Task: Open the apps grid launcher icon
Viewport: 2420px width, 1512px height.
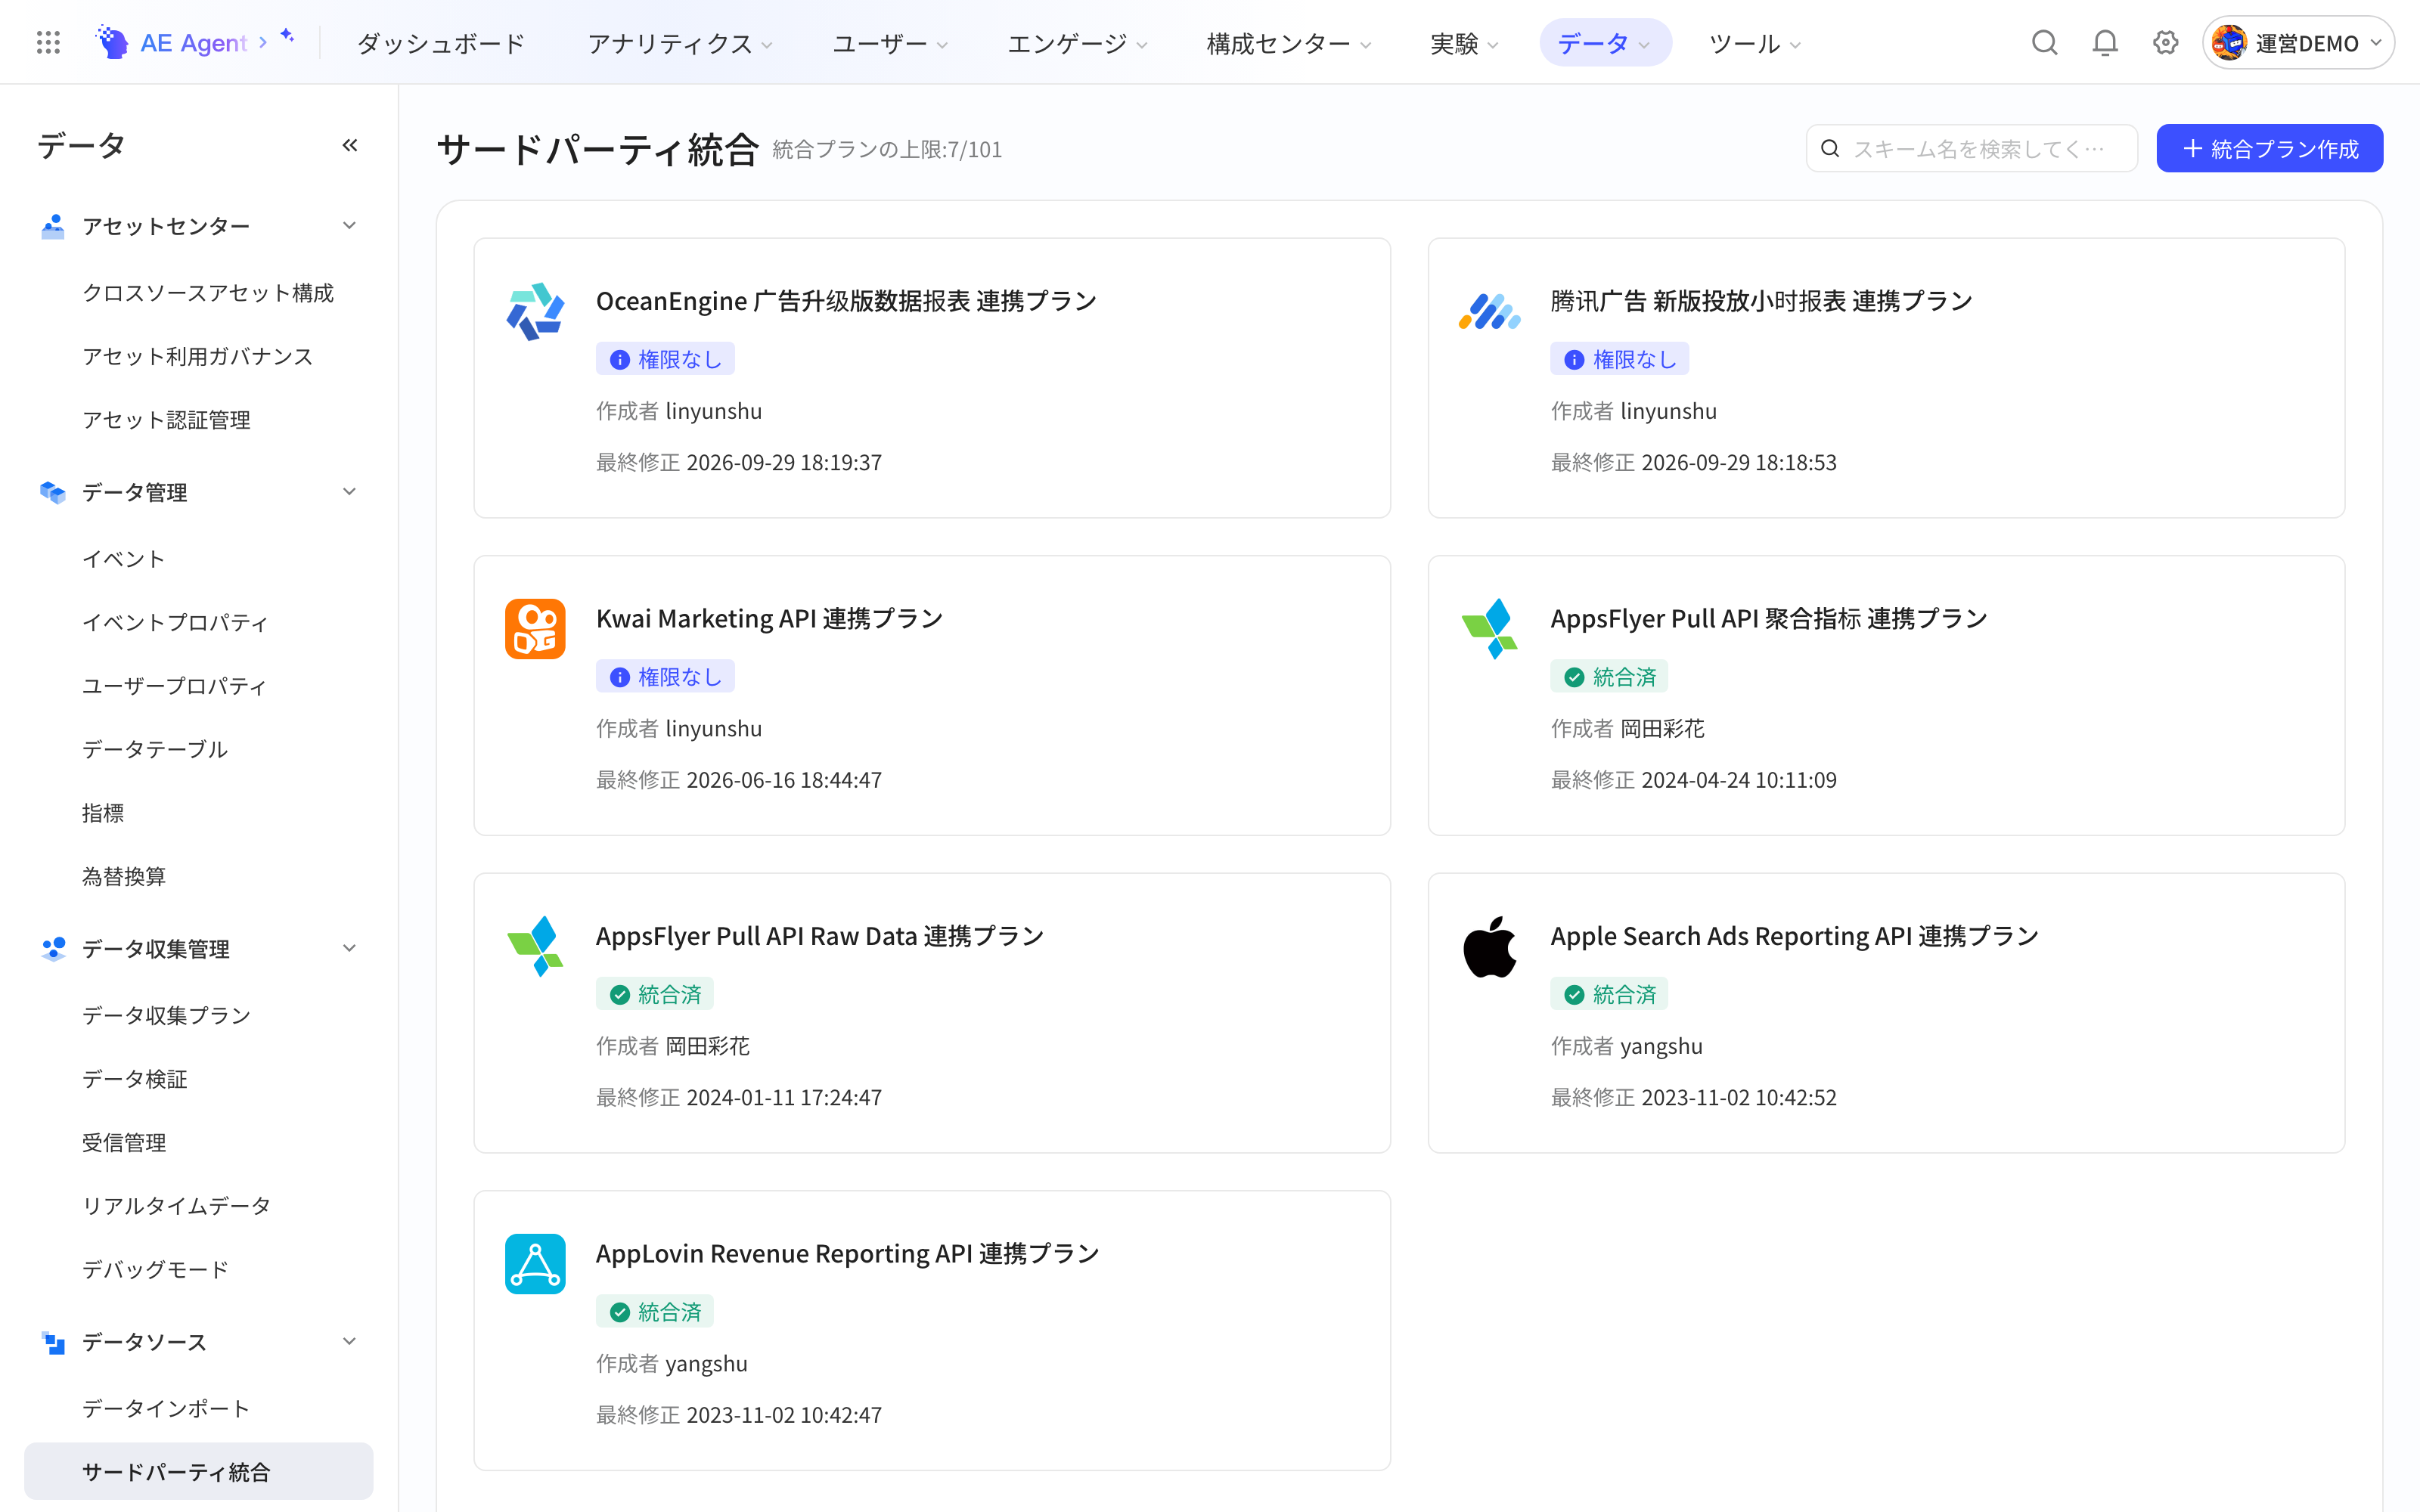Action: (48, 42)
